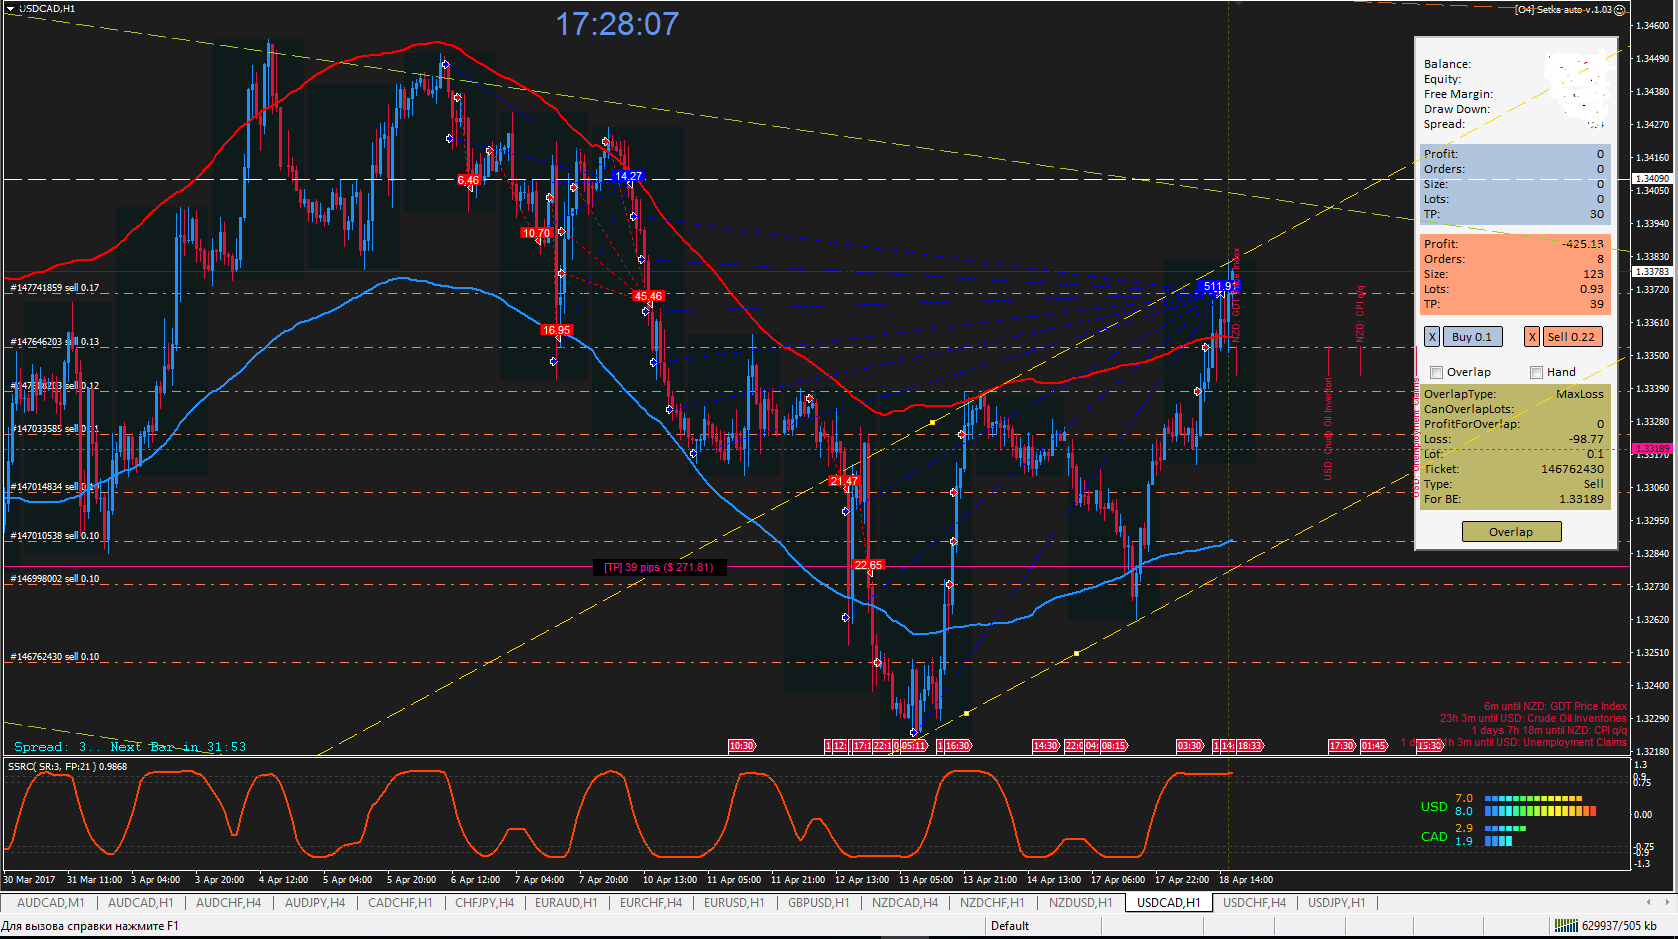Click the memory usage 629937/505 kb
The height and width of the screenshot is (939, 1678).
pos(1619,926)
